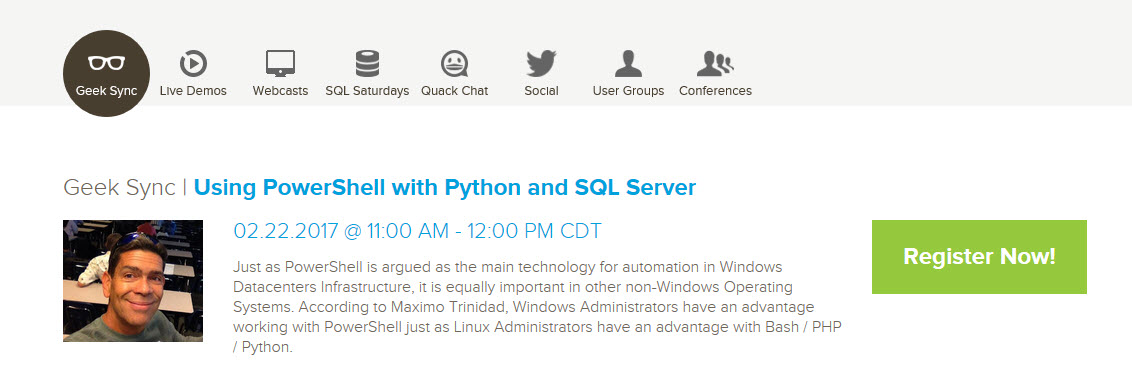1132x368 pixels.
Task: Open the Conferences text label
Action: pos(715,91)
